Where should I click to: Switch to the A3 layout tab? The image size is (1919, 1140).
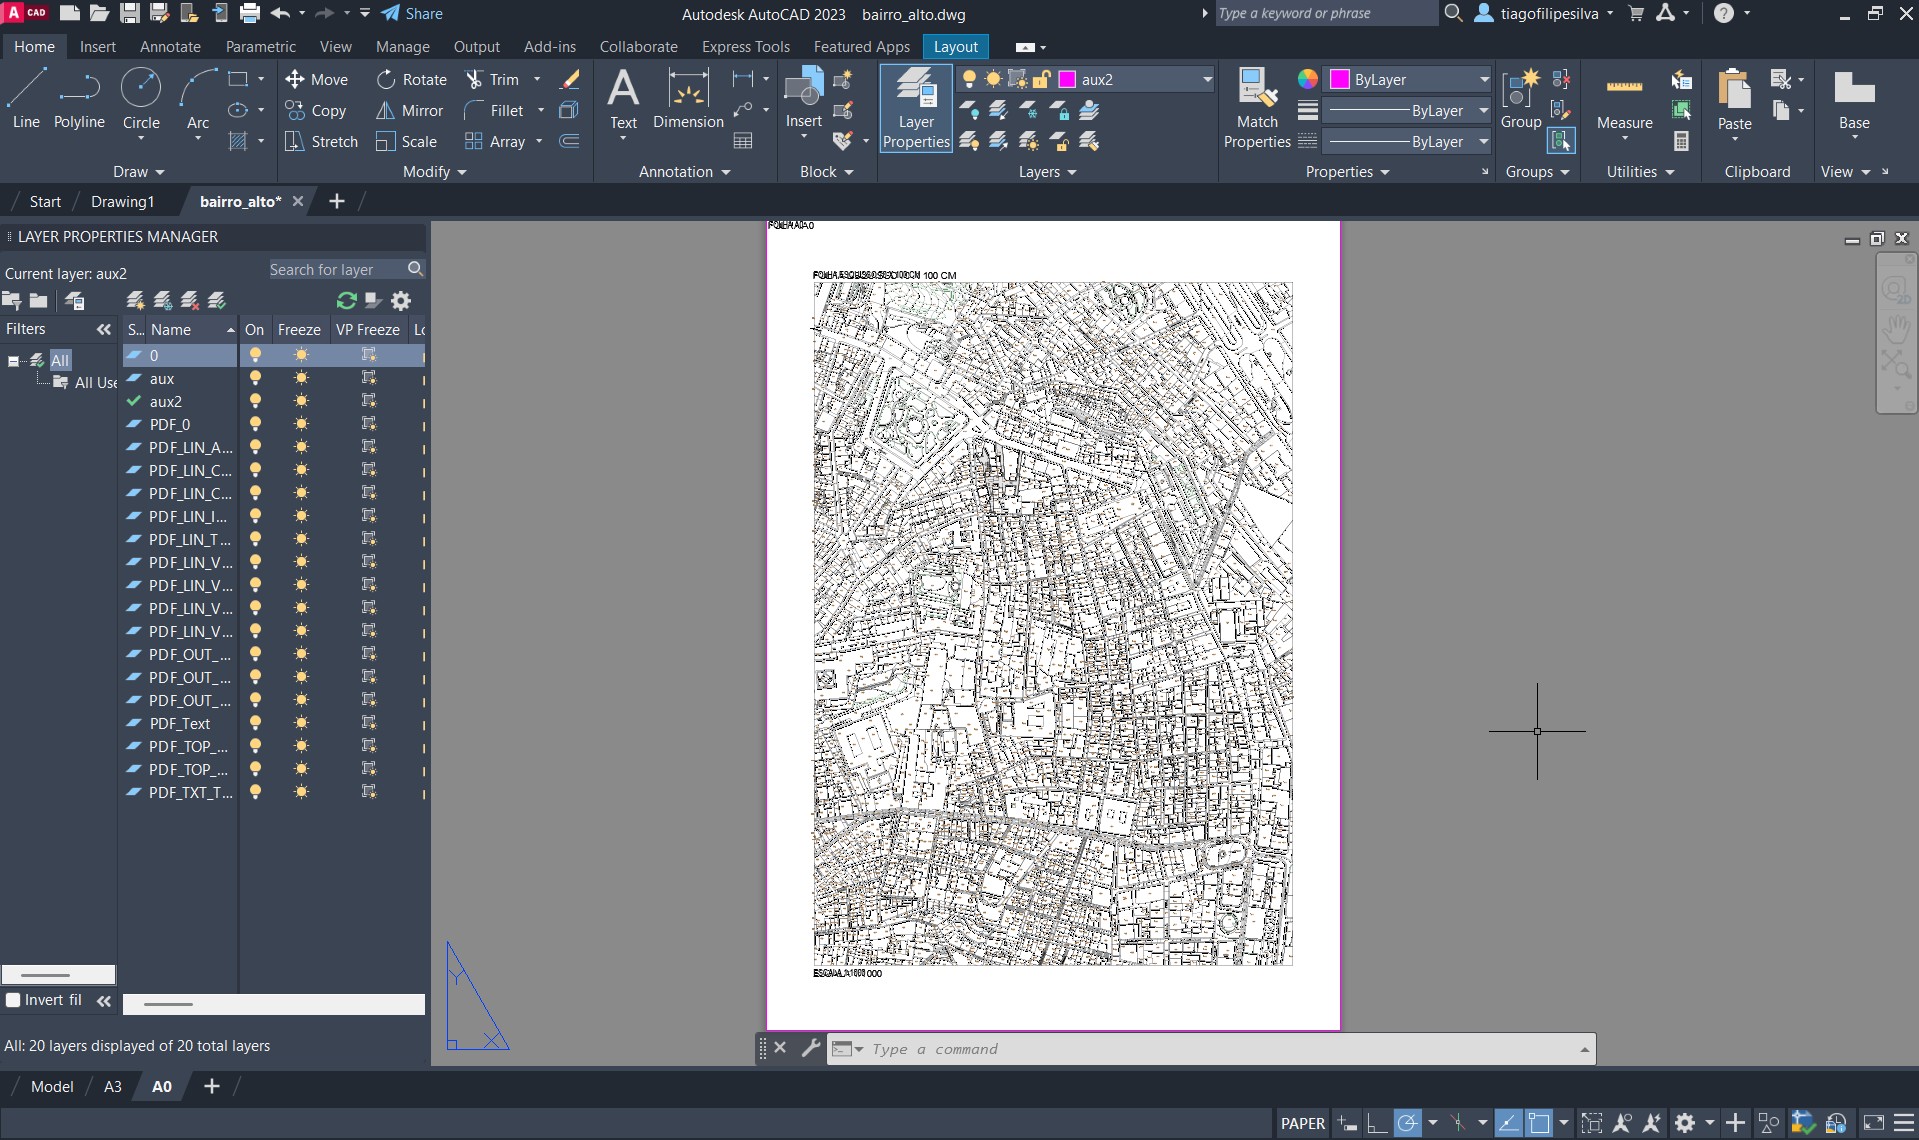113,1087
